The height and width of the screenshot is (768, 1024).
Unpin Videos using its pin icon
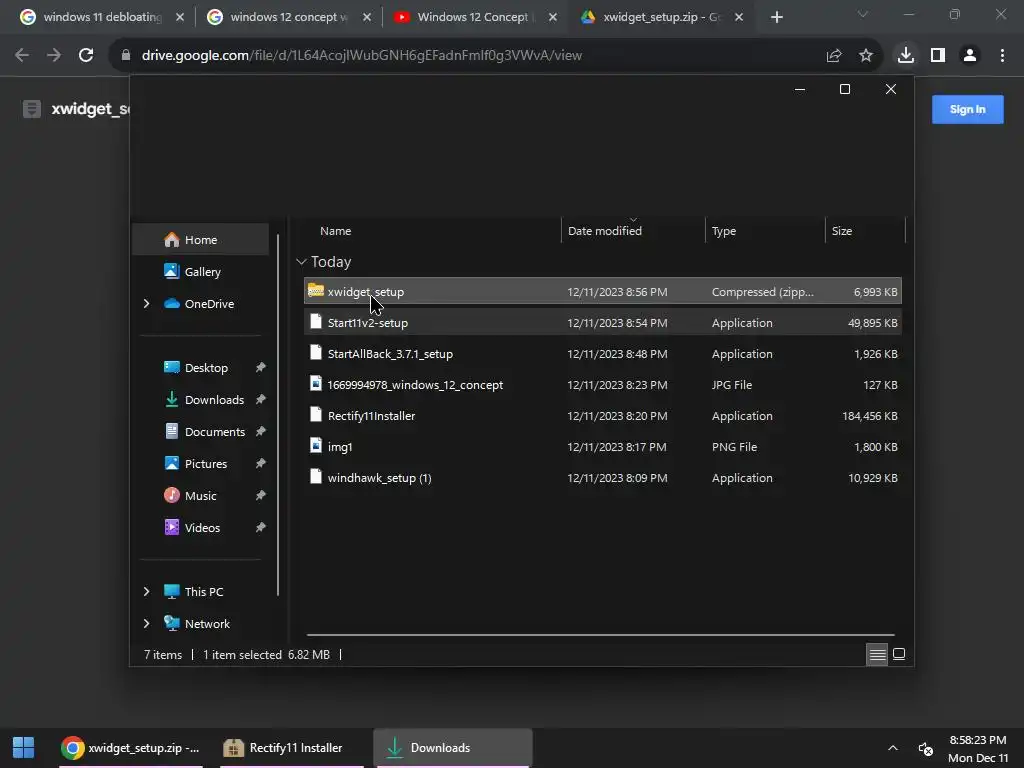261,527
